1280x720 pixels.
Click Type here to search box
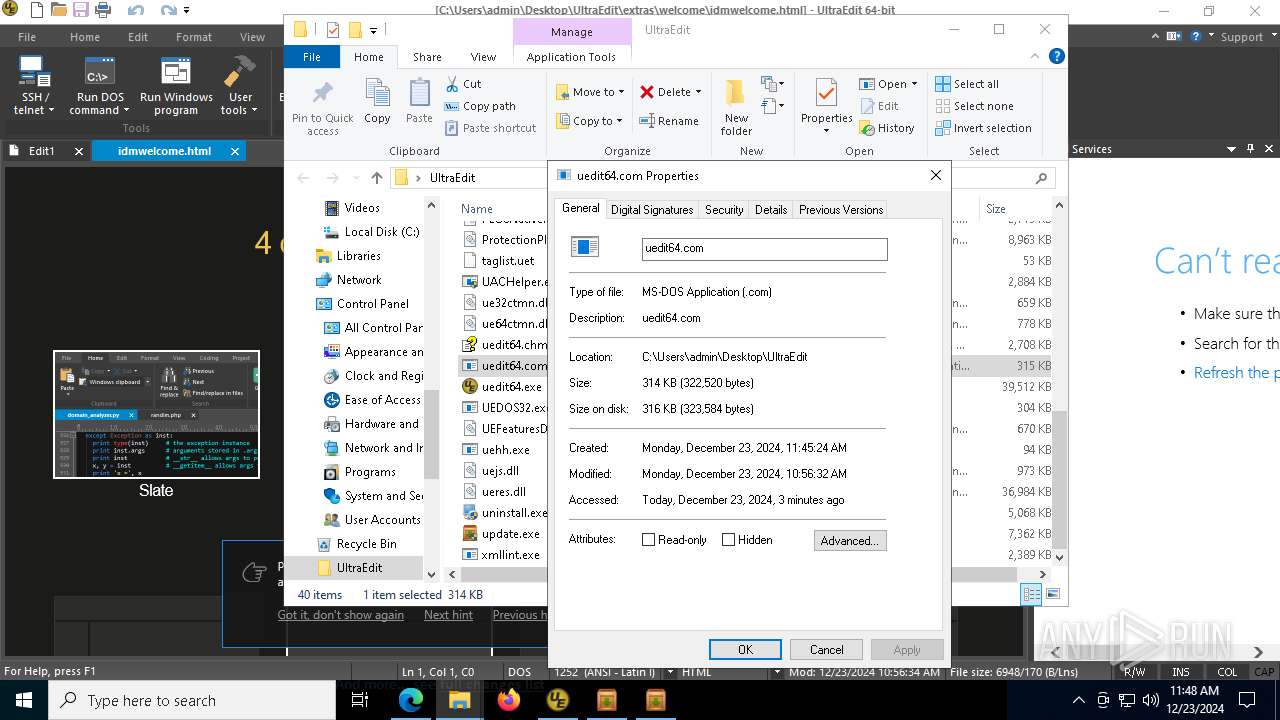click(x=192, y=700)
